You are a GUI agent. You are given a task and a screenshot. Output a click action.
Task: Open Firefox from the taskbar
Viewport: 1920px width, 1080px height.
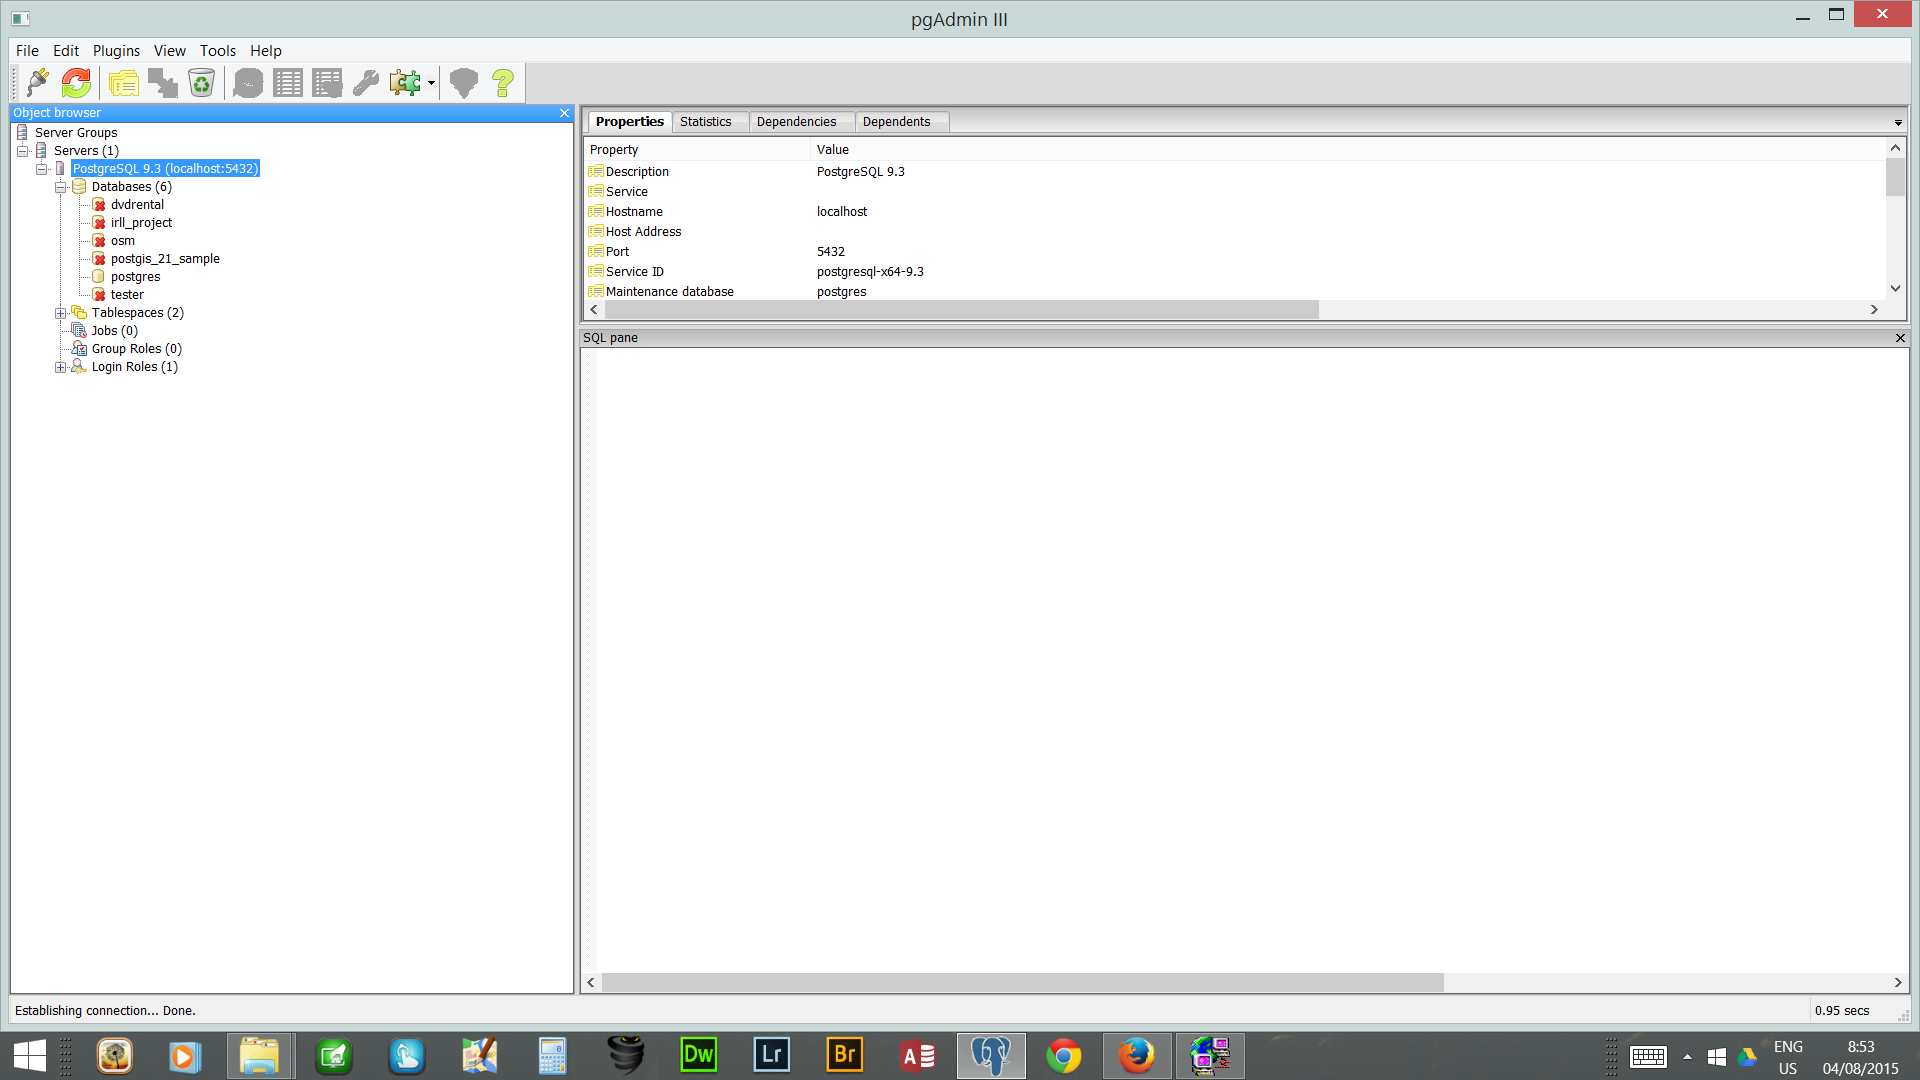tap(1136, 1056)
